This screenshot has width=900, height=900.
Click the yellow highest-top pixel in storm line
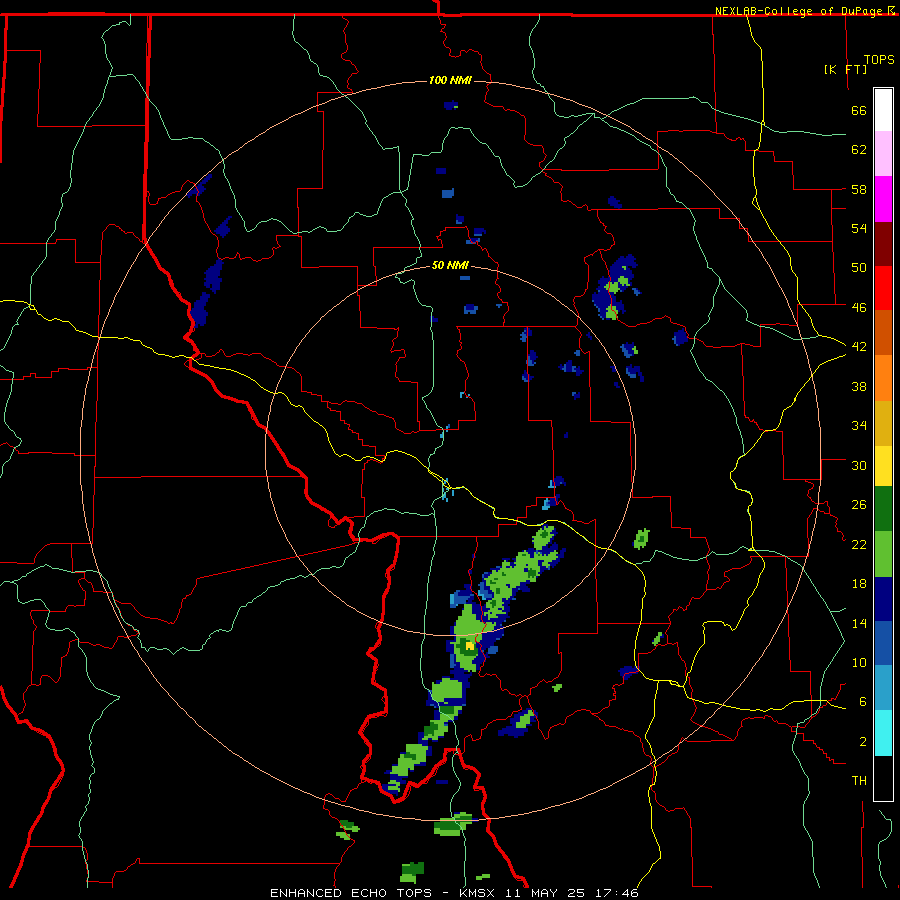[470, 646]
